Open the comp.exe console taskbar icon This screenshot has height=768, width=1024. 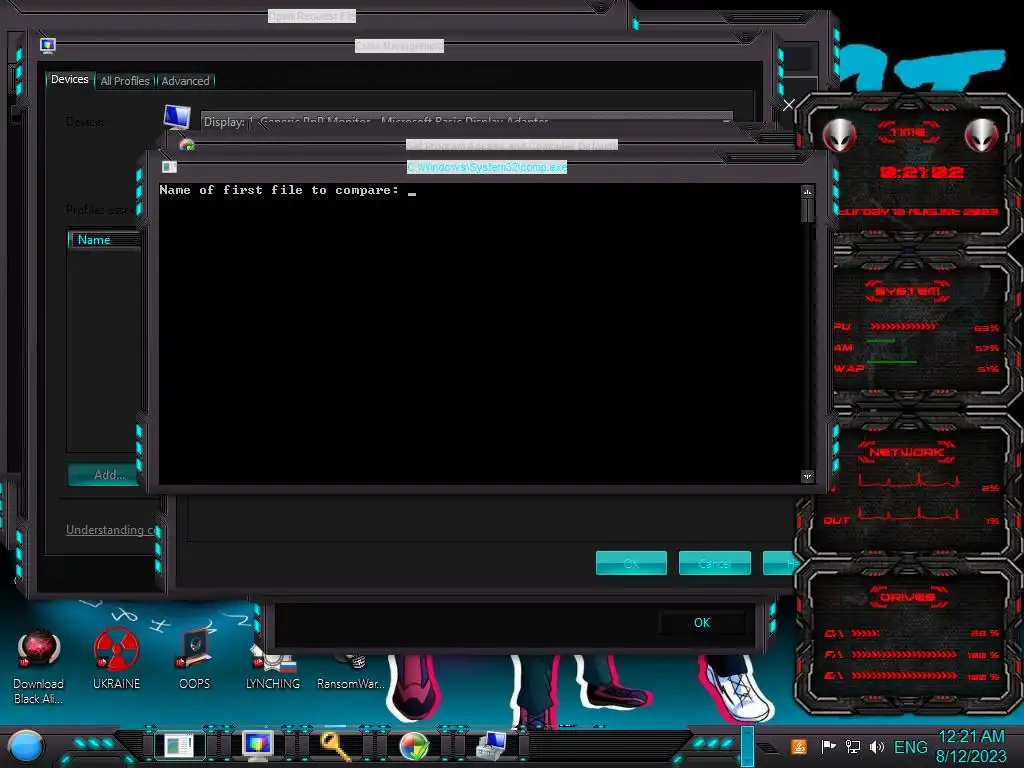[x=178, y=745]
